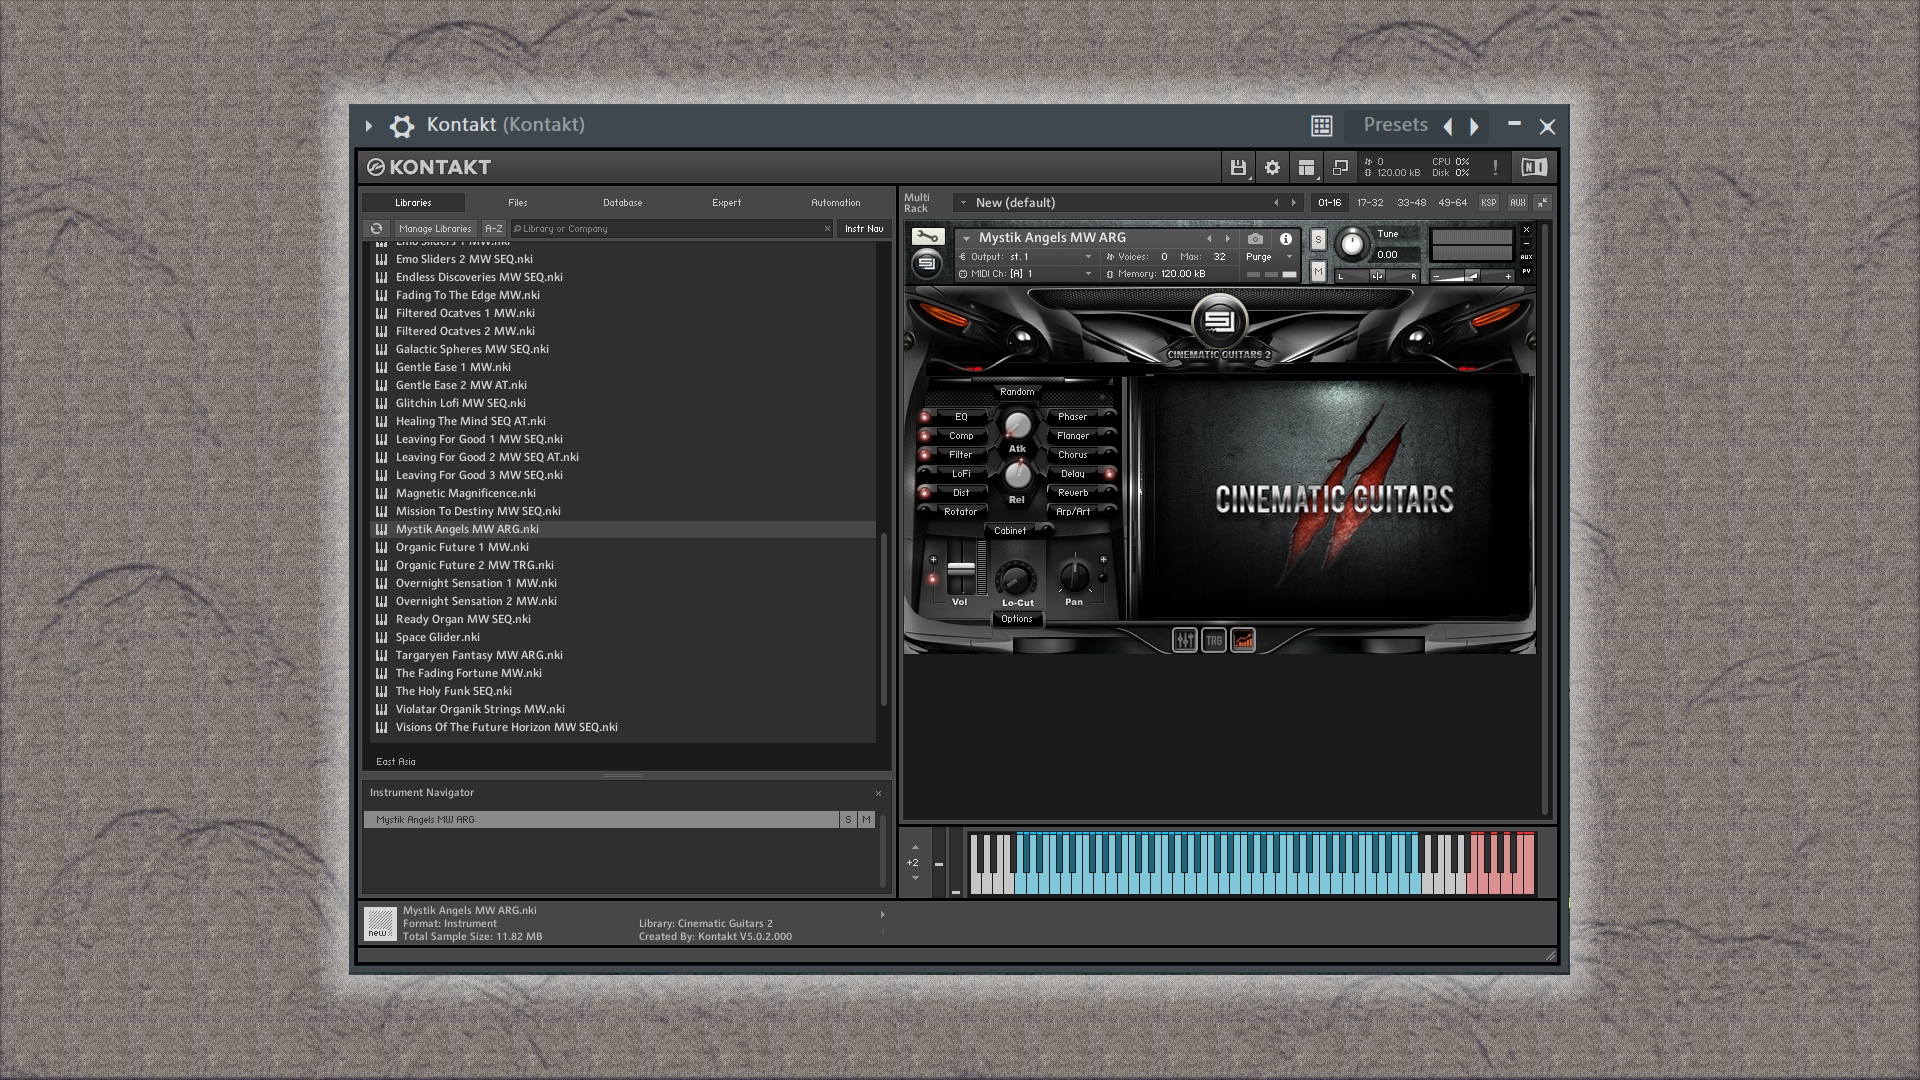Select the 33-48 rack page tab
The width and height of the screenshot is (1920, 1080).
(x=1411, y=203)
